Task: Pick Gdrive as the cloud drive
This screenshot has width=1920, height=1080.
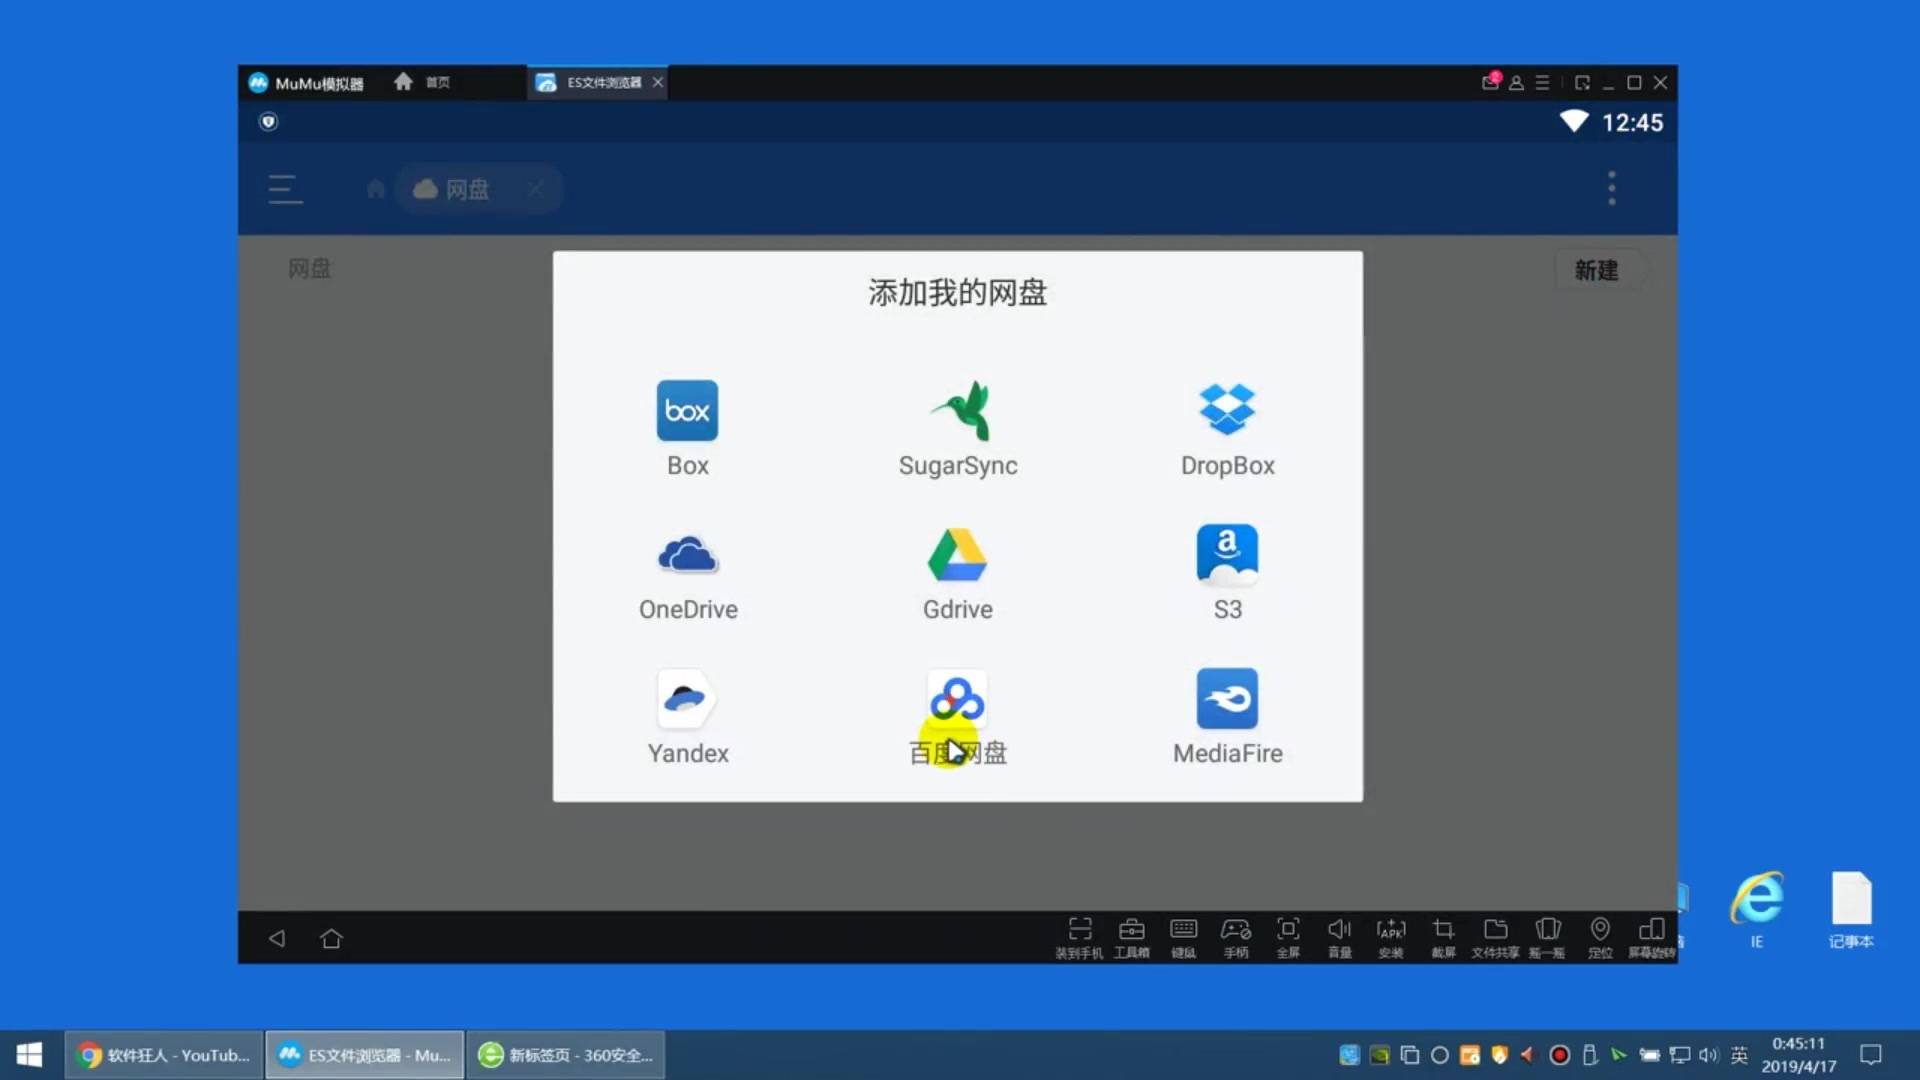Action: (x=957, y=573)
